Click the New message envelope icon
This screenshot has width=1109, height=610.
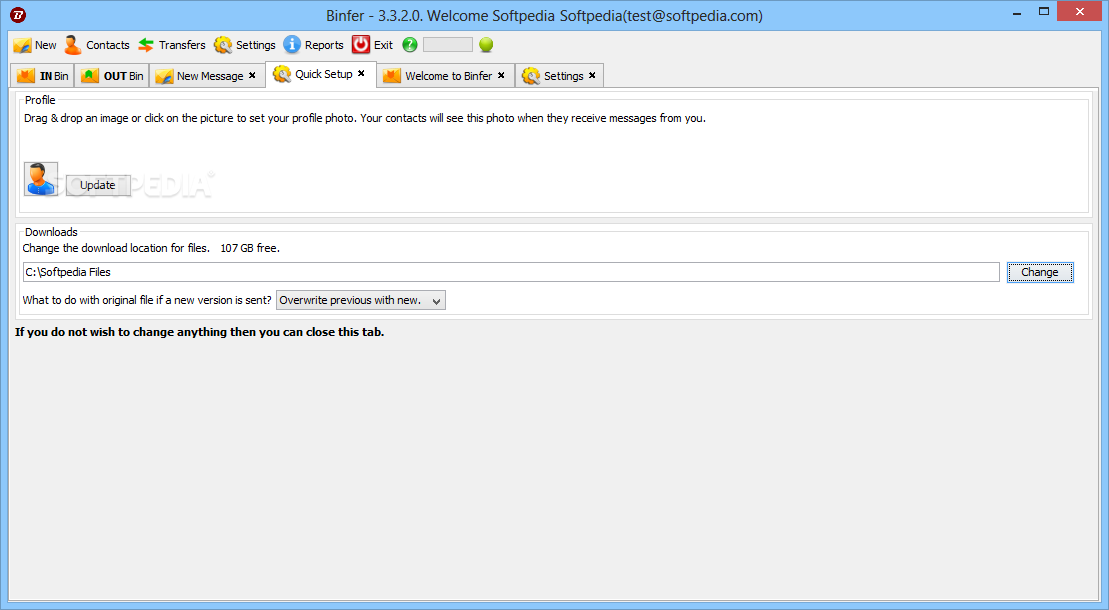pyautogui.click(x=22, y=45)
